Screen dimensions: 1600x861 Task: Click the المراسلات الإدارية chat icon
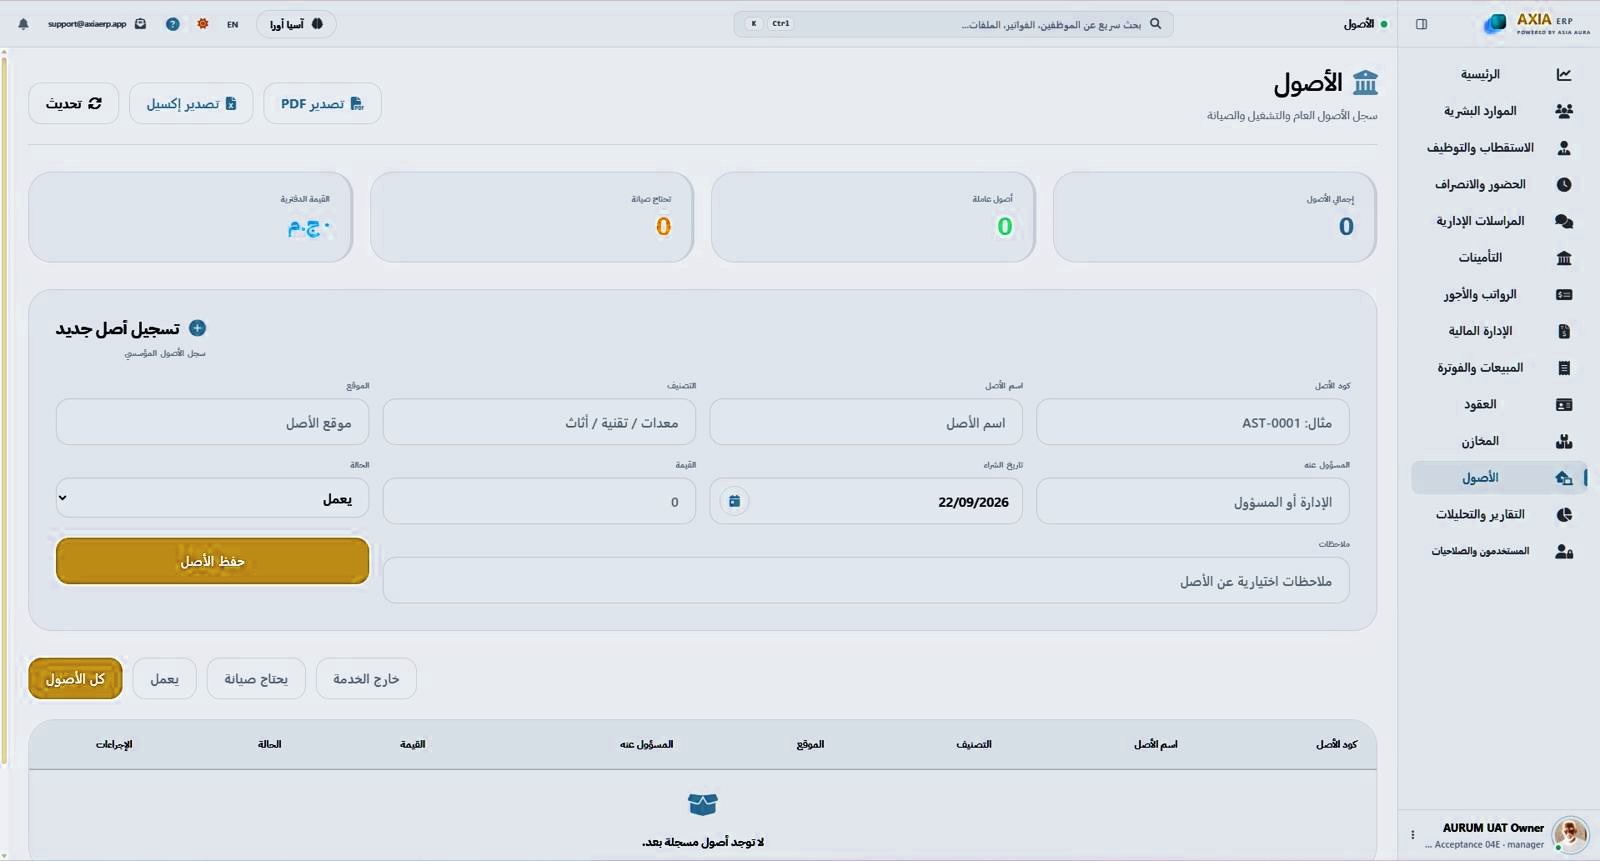(1564, 221)
